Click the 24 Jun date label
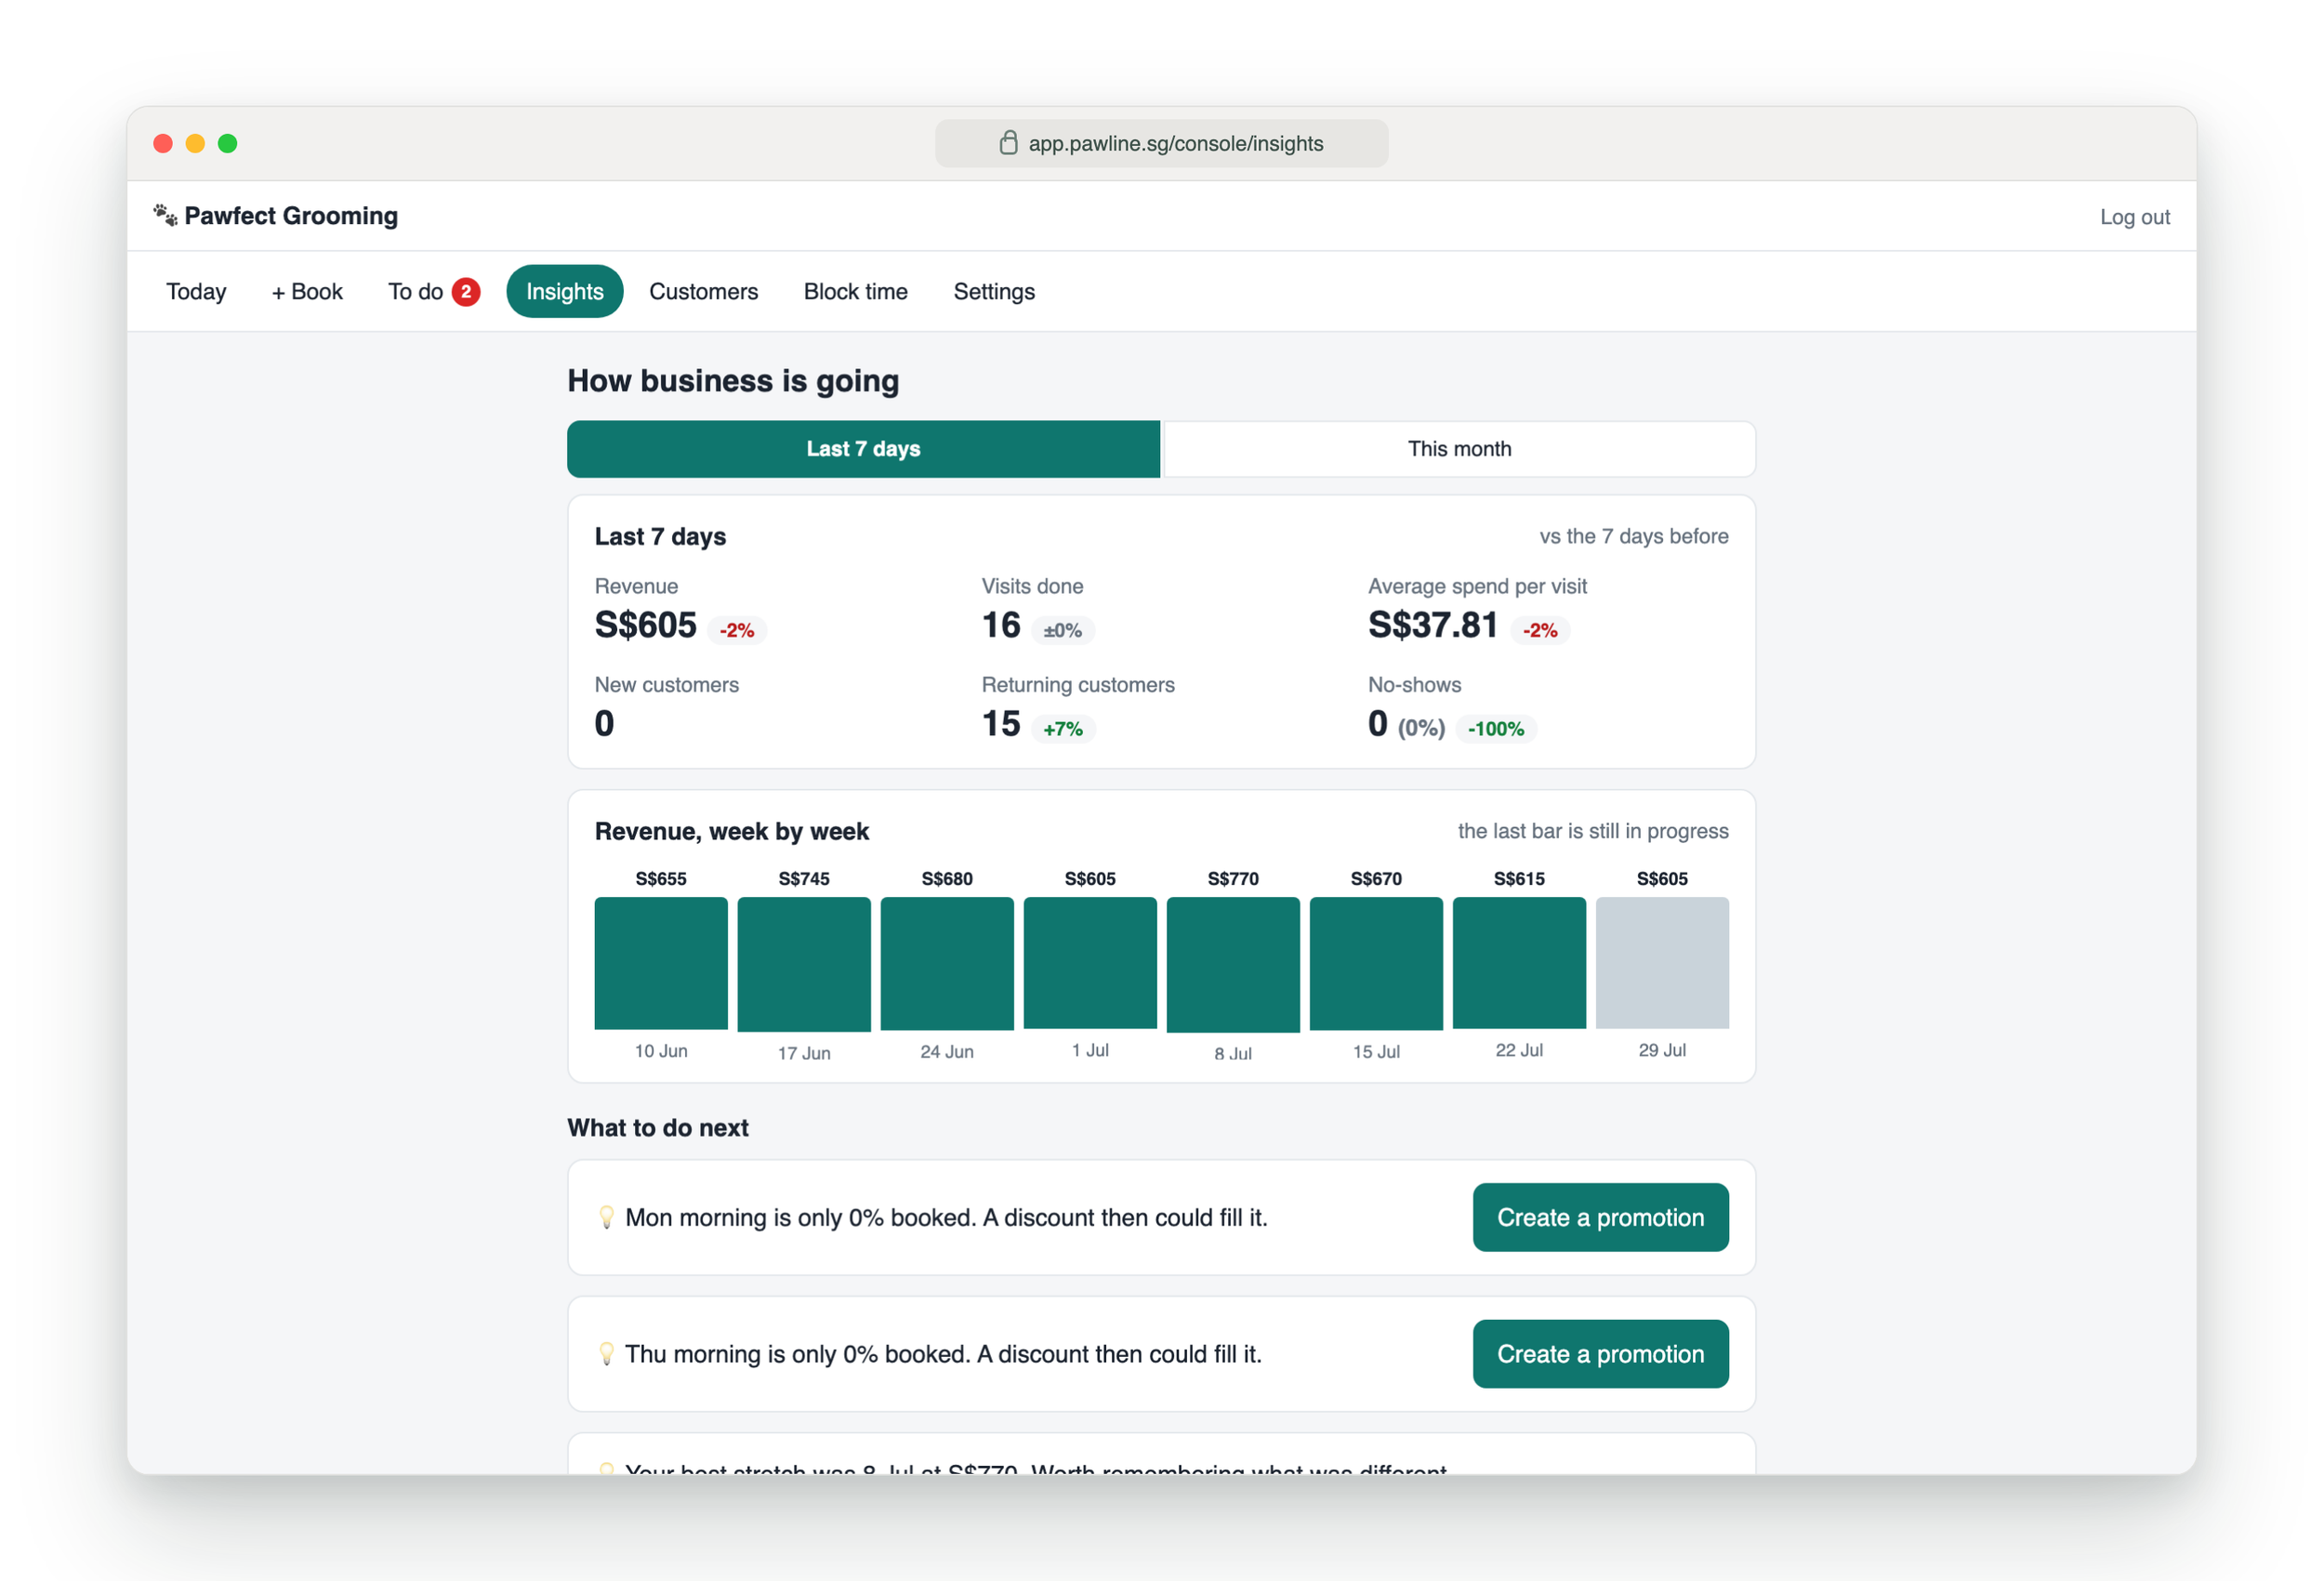Screen dimensions: 2324x1581 (947, 1052)
